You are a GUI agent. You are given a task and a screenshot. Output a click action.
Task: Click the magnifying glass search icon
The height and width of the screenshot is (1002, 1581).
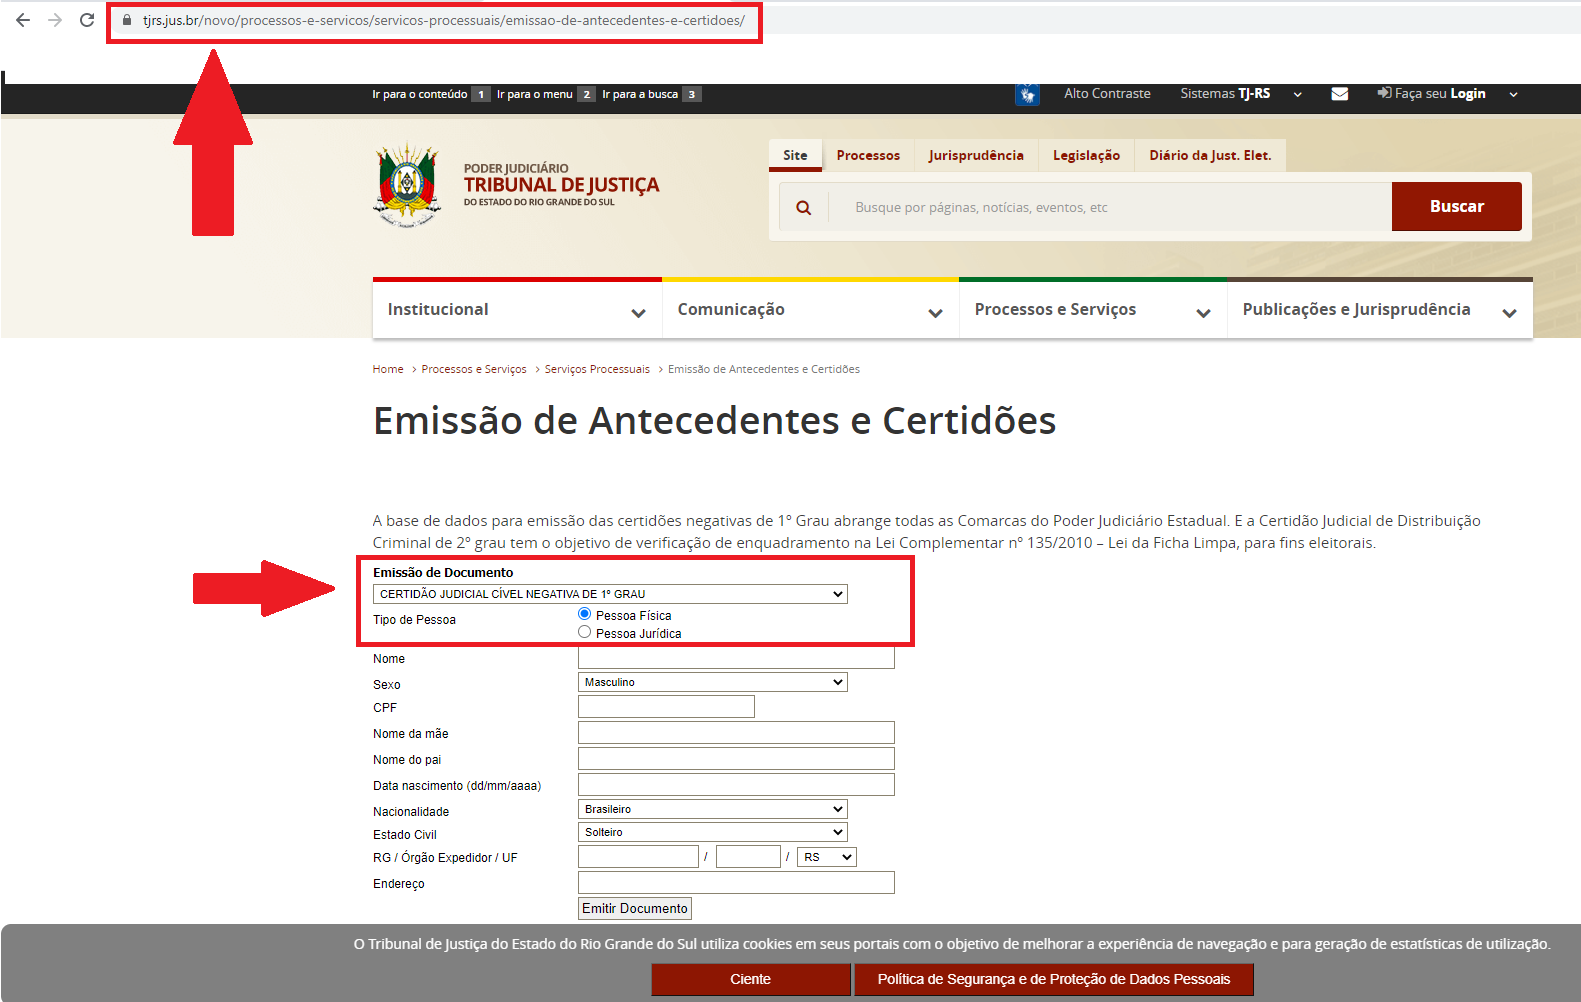coord(803,208)
